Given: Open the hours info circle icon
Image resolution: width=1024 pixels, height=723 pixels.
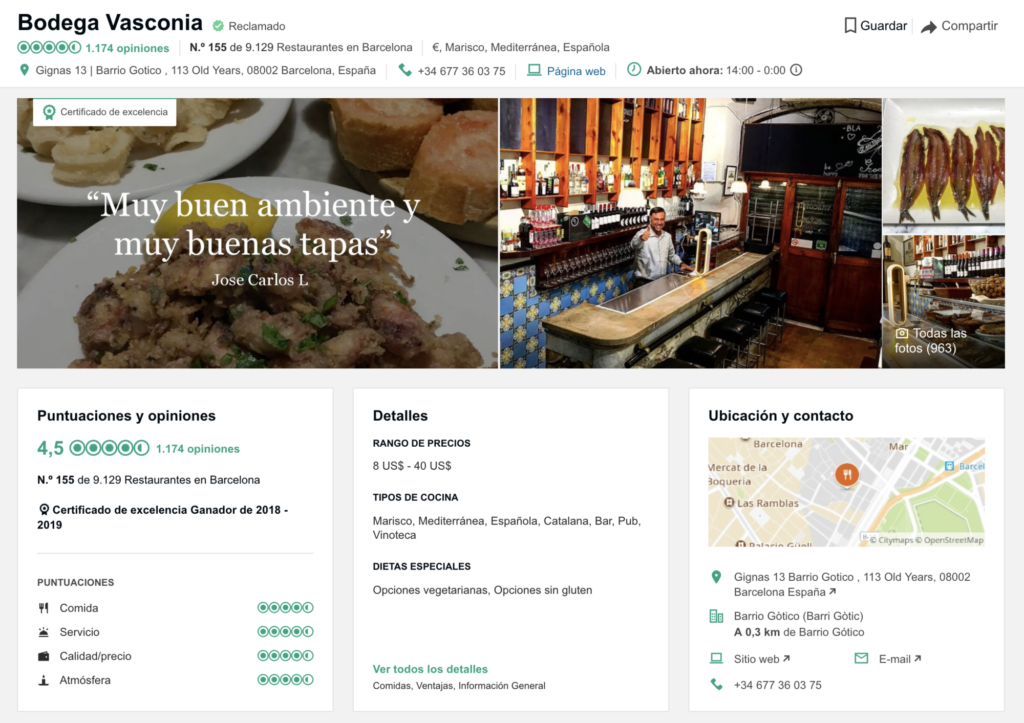Looking at the screenshot, I should coord(796,70).
